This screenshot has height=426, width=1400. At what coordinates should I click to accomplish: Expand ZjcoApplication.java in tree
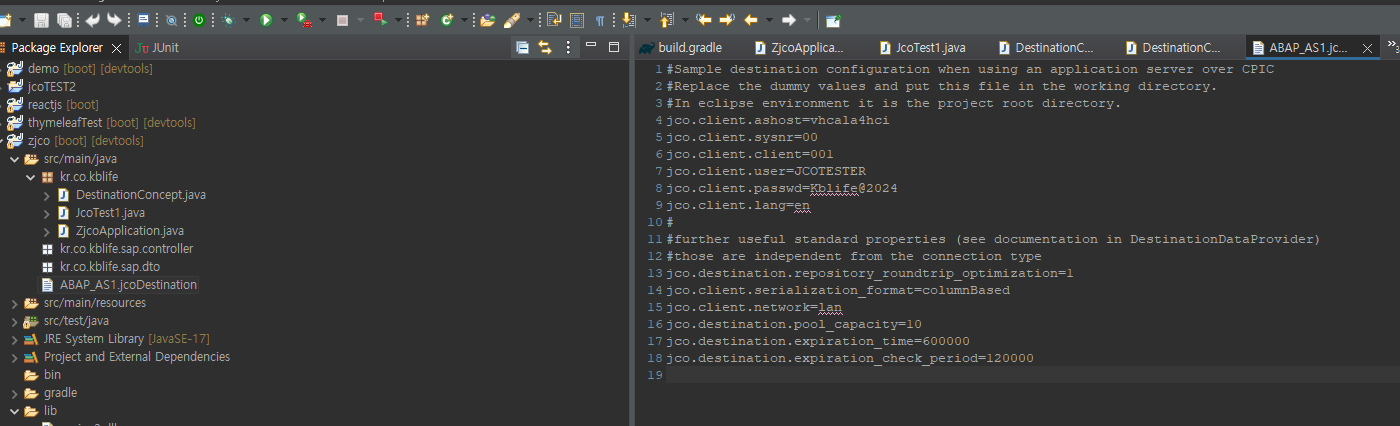tap(47, 231)
